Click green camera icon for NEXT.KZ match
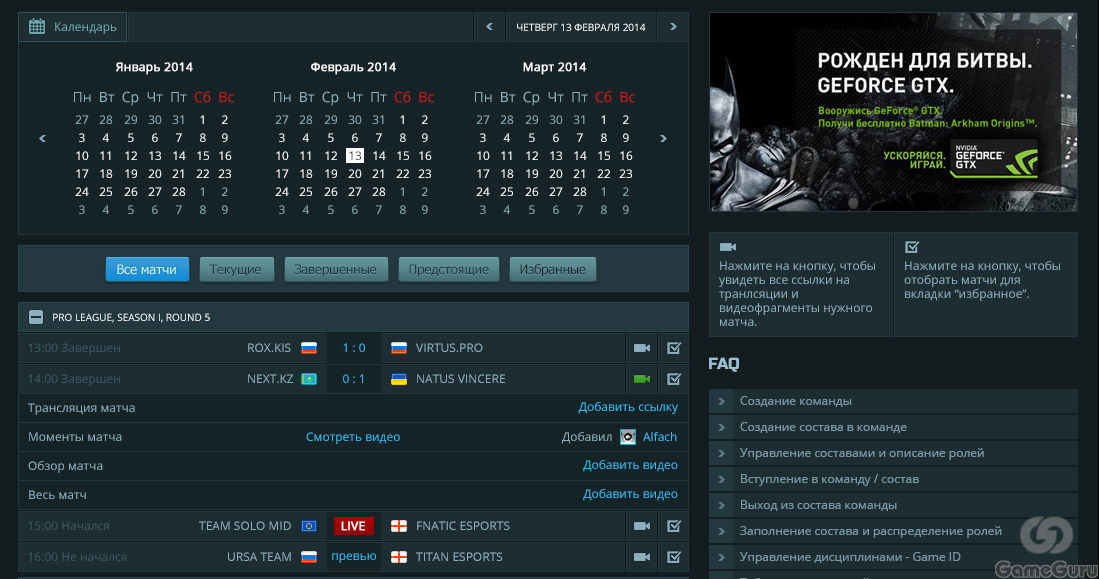 (641, 379)
